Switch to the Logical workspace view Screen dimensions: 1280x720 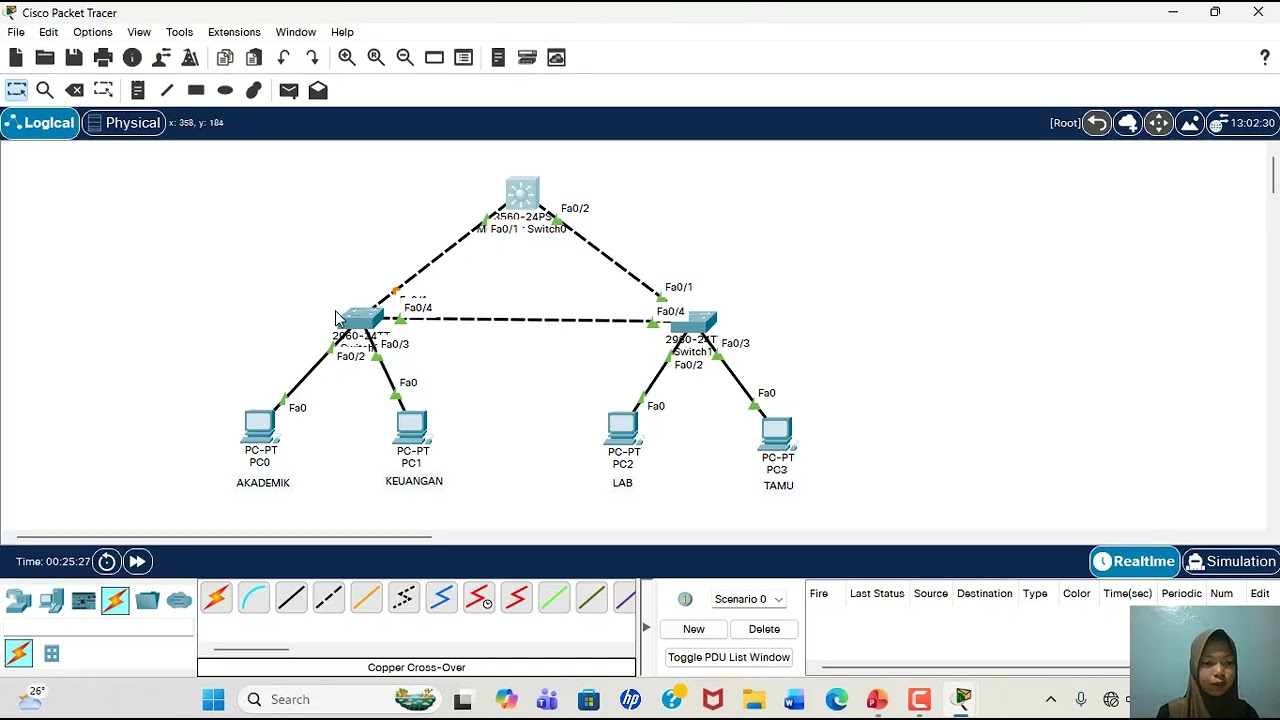[40, 123]
